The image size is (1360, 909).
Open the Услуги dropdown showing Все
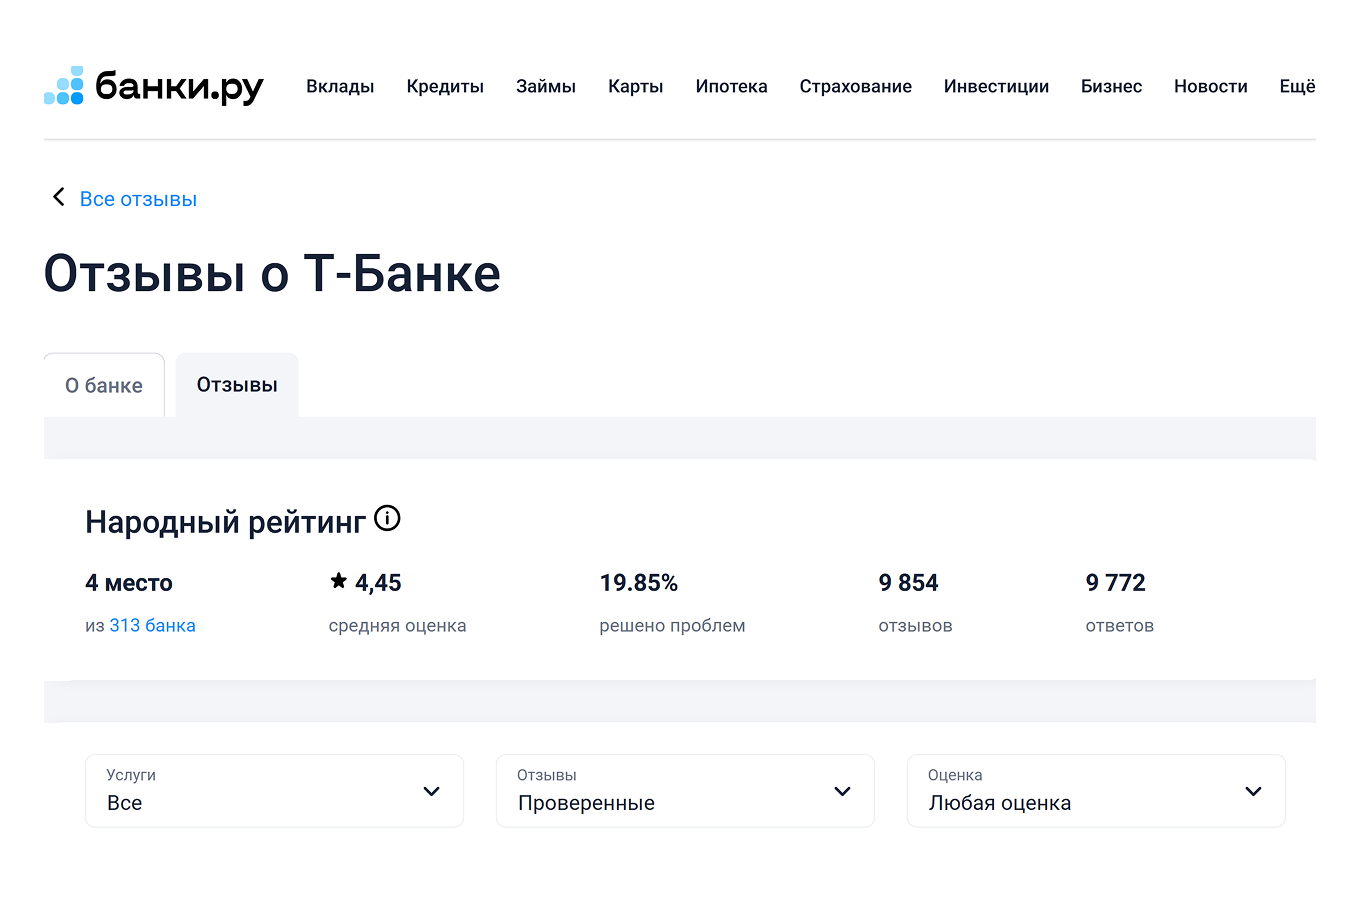[274, 791]
